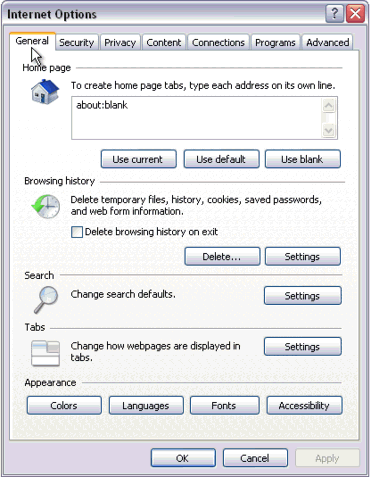
Task: Open the Delete... browsing history dialog
Action: tap(222, 256)
